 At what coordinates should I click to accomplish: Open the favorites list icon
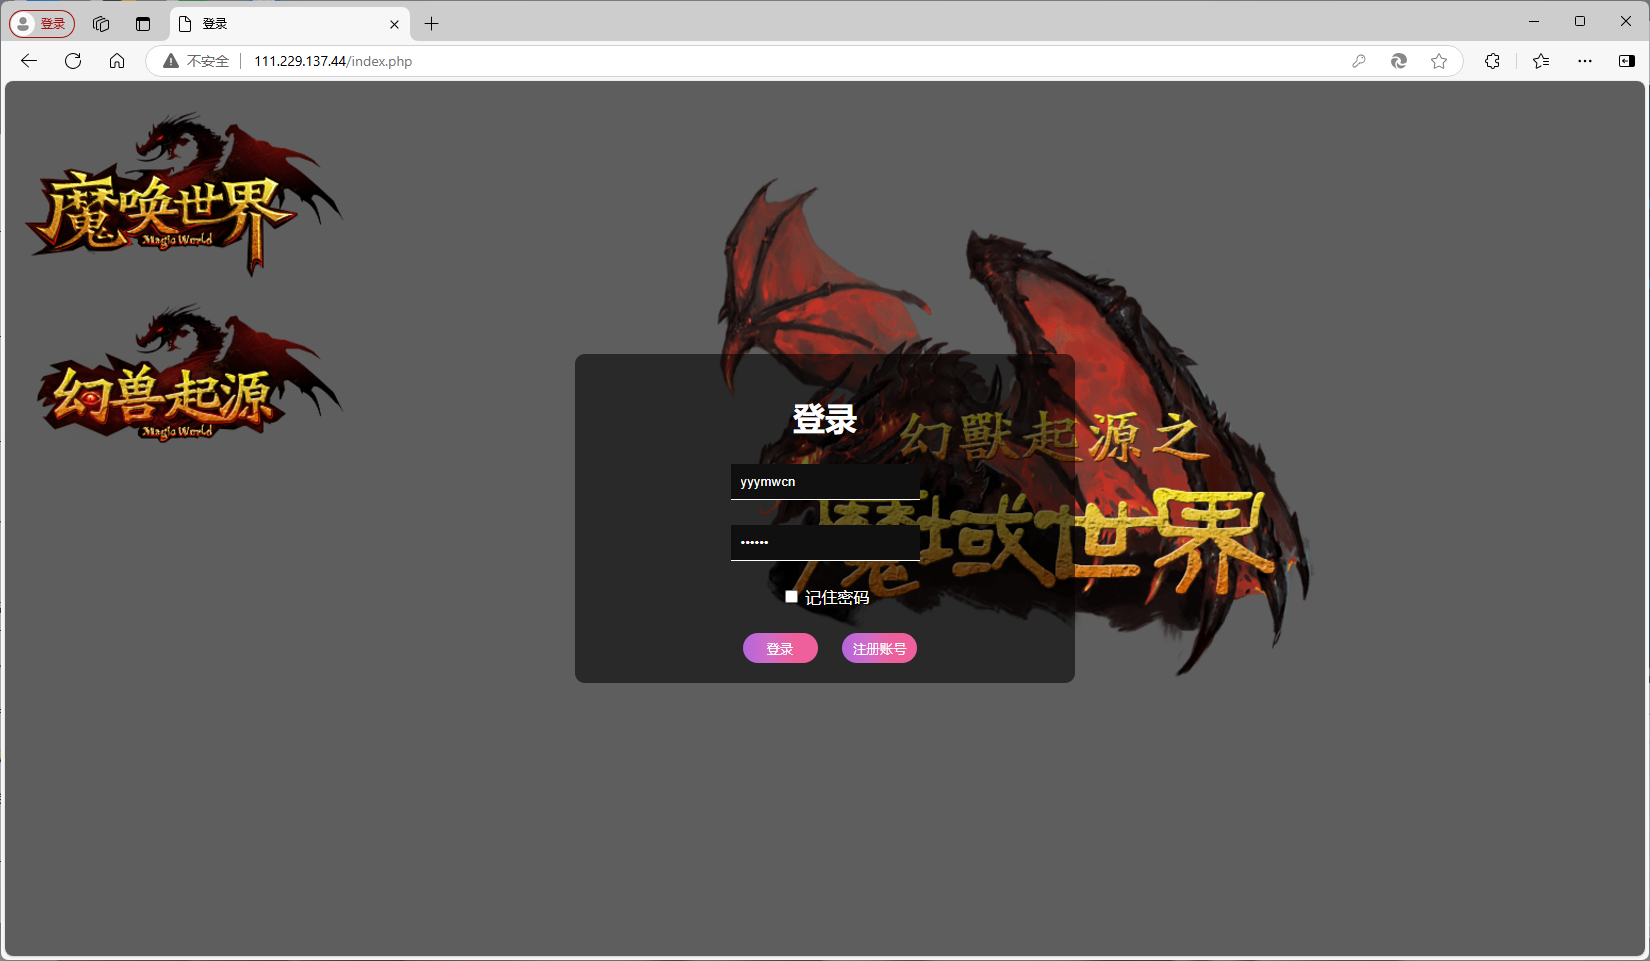pyautogui.click(x=1541, y=61)
